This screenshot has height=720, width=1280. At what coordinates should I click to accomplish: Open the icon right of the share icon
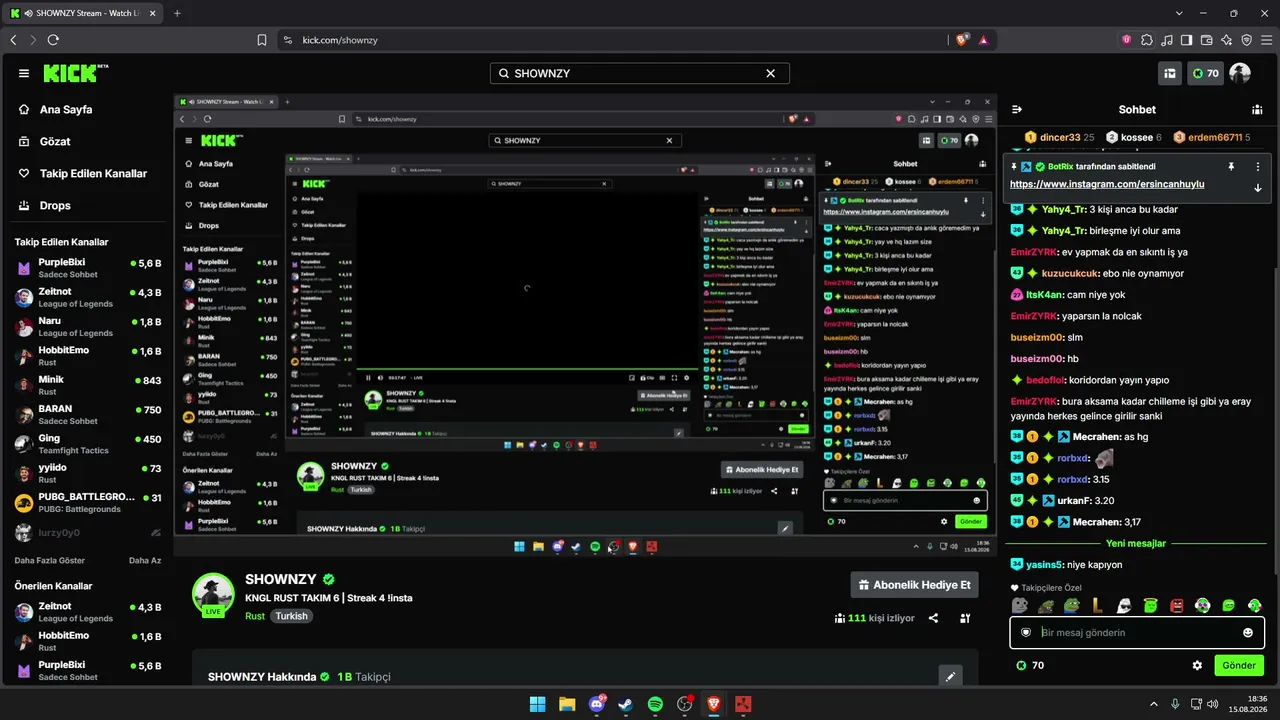tap(965, 618)
